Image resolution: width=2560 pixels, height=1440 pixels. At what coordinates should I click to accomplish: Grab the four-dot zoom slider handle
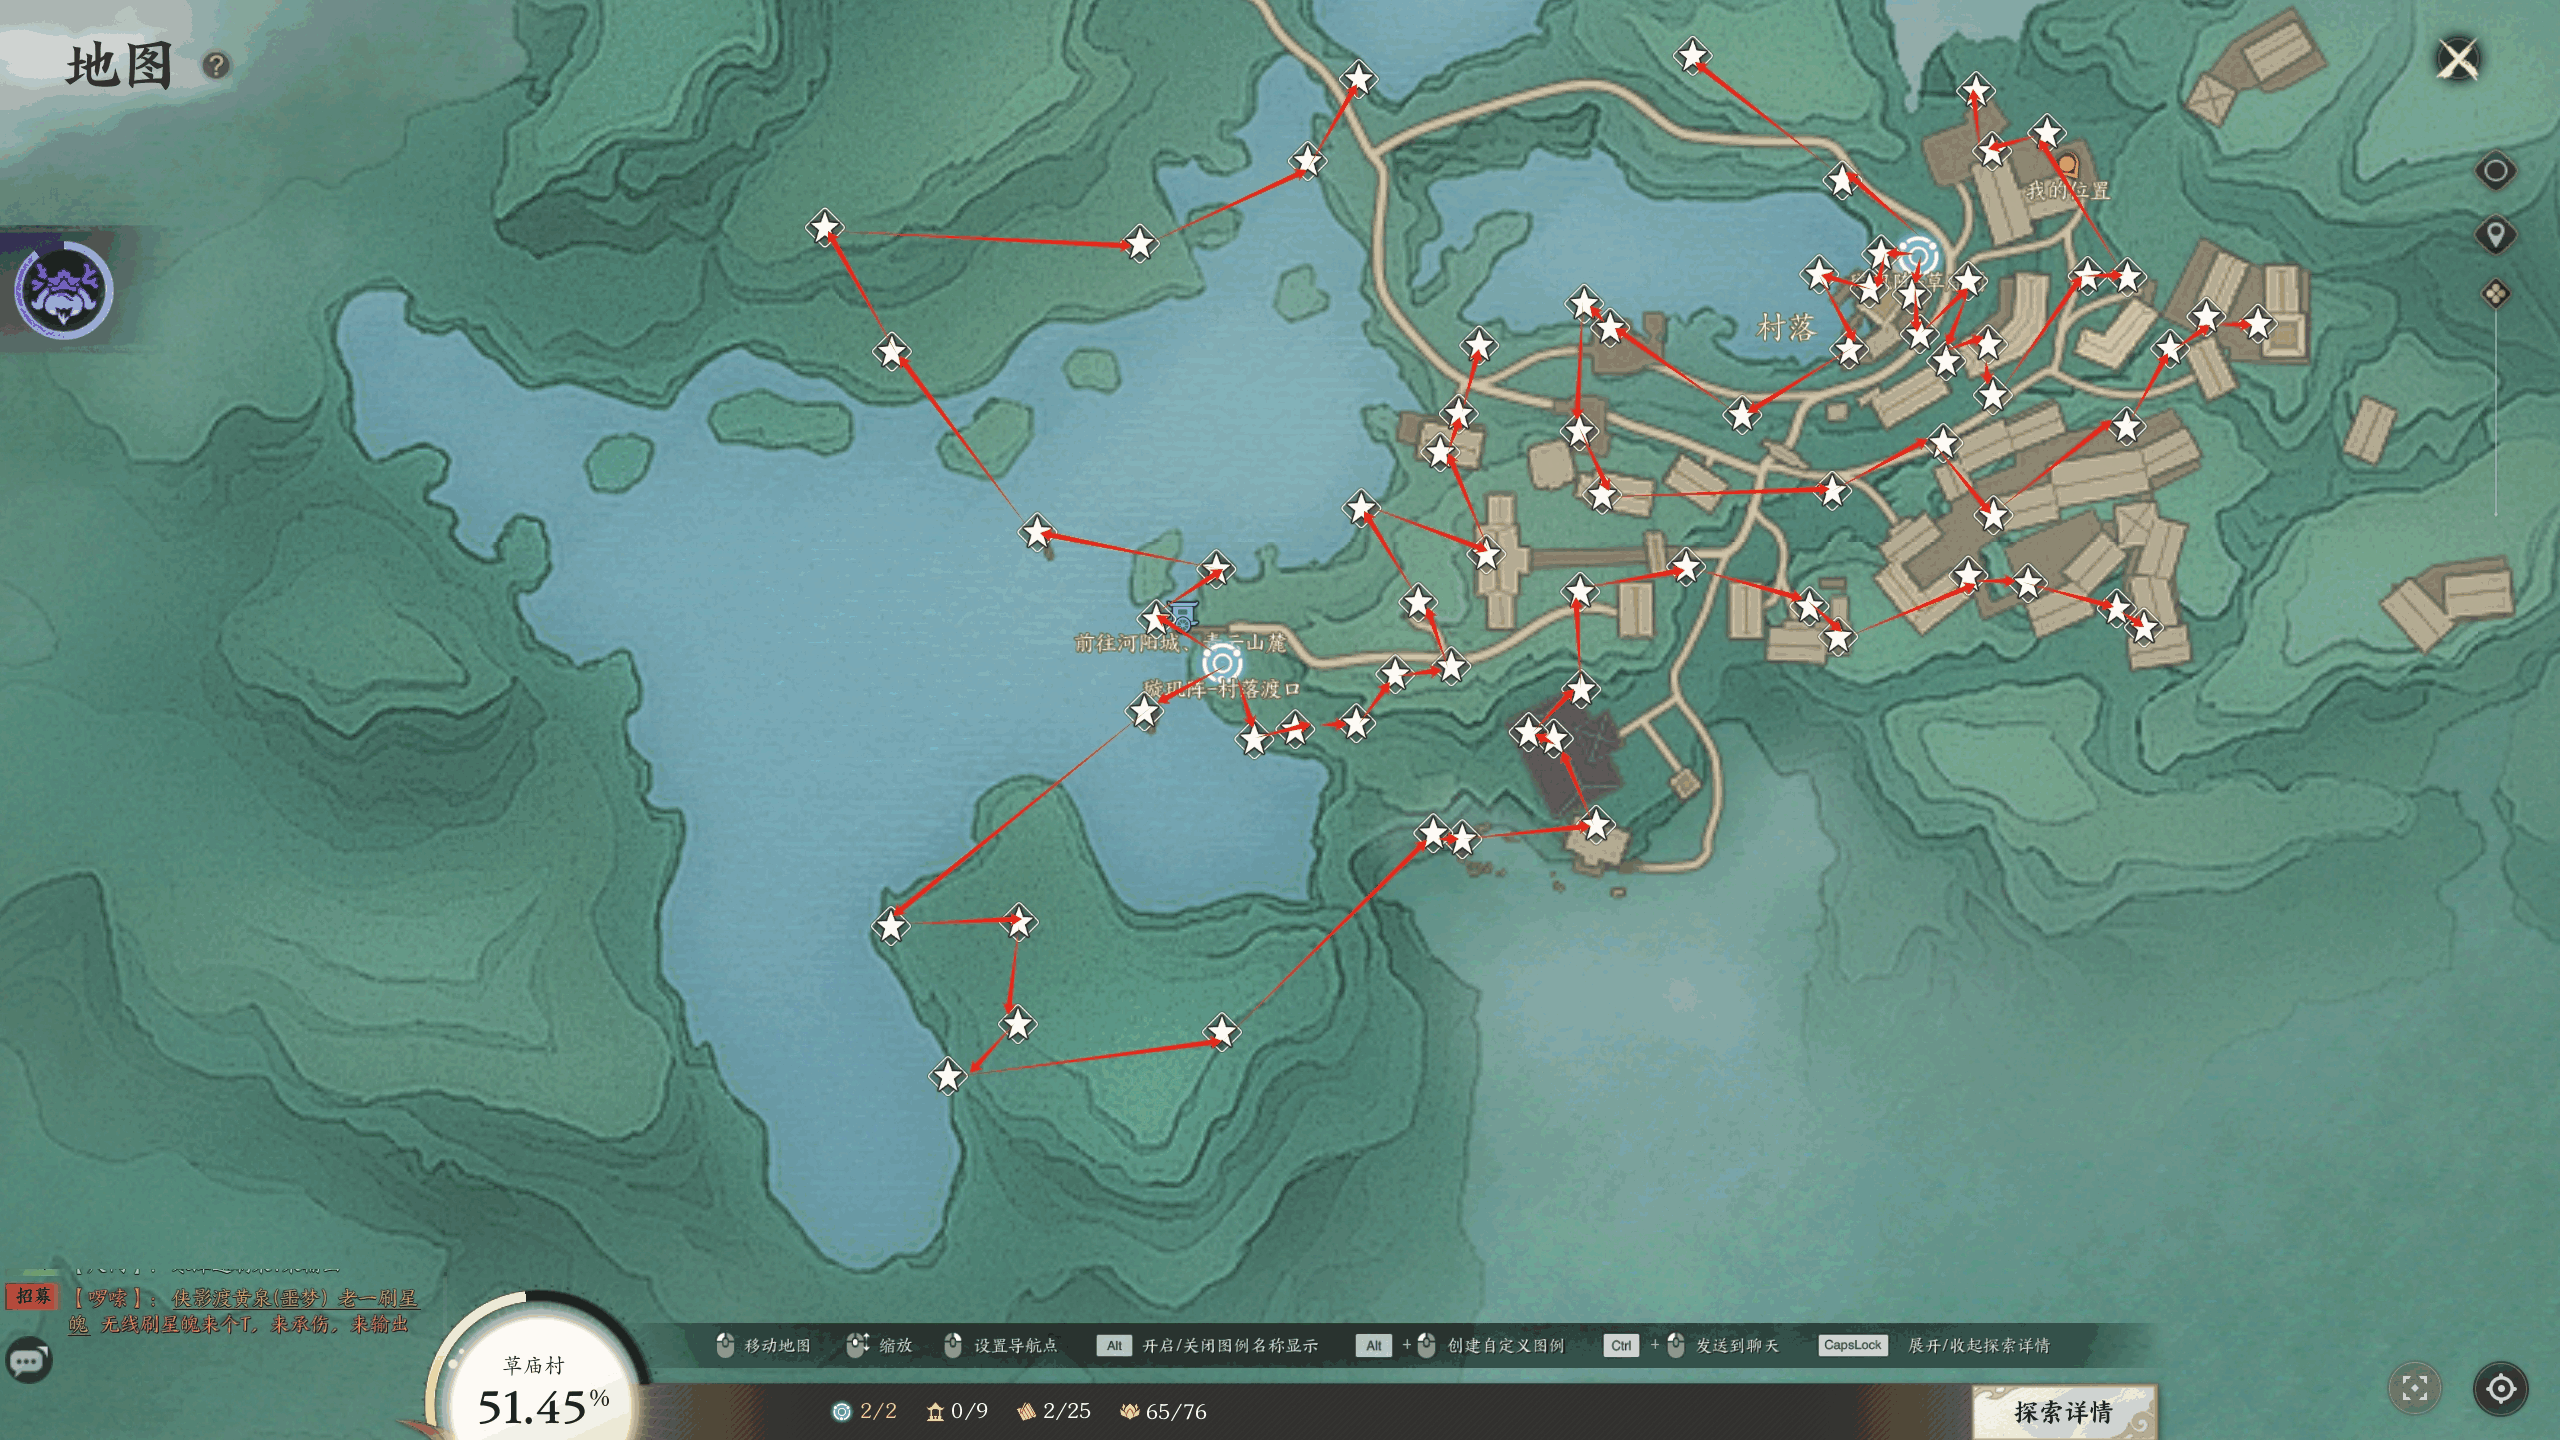pos(2496,294)
